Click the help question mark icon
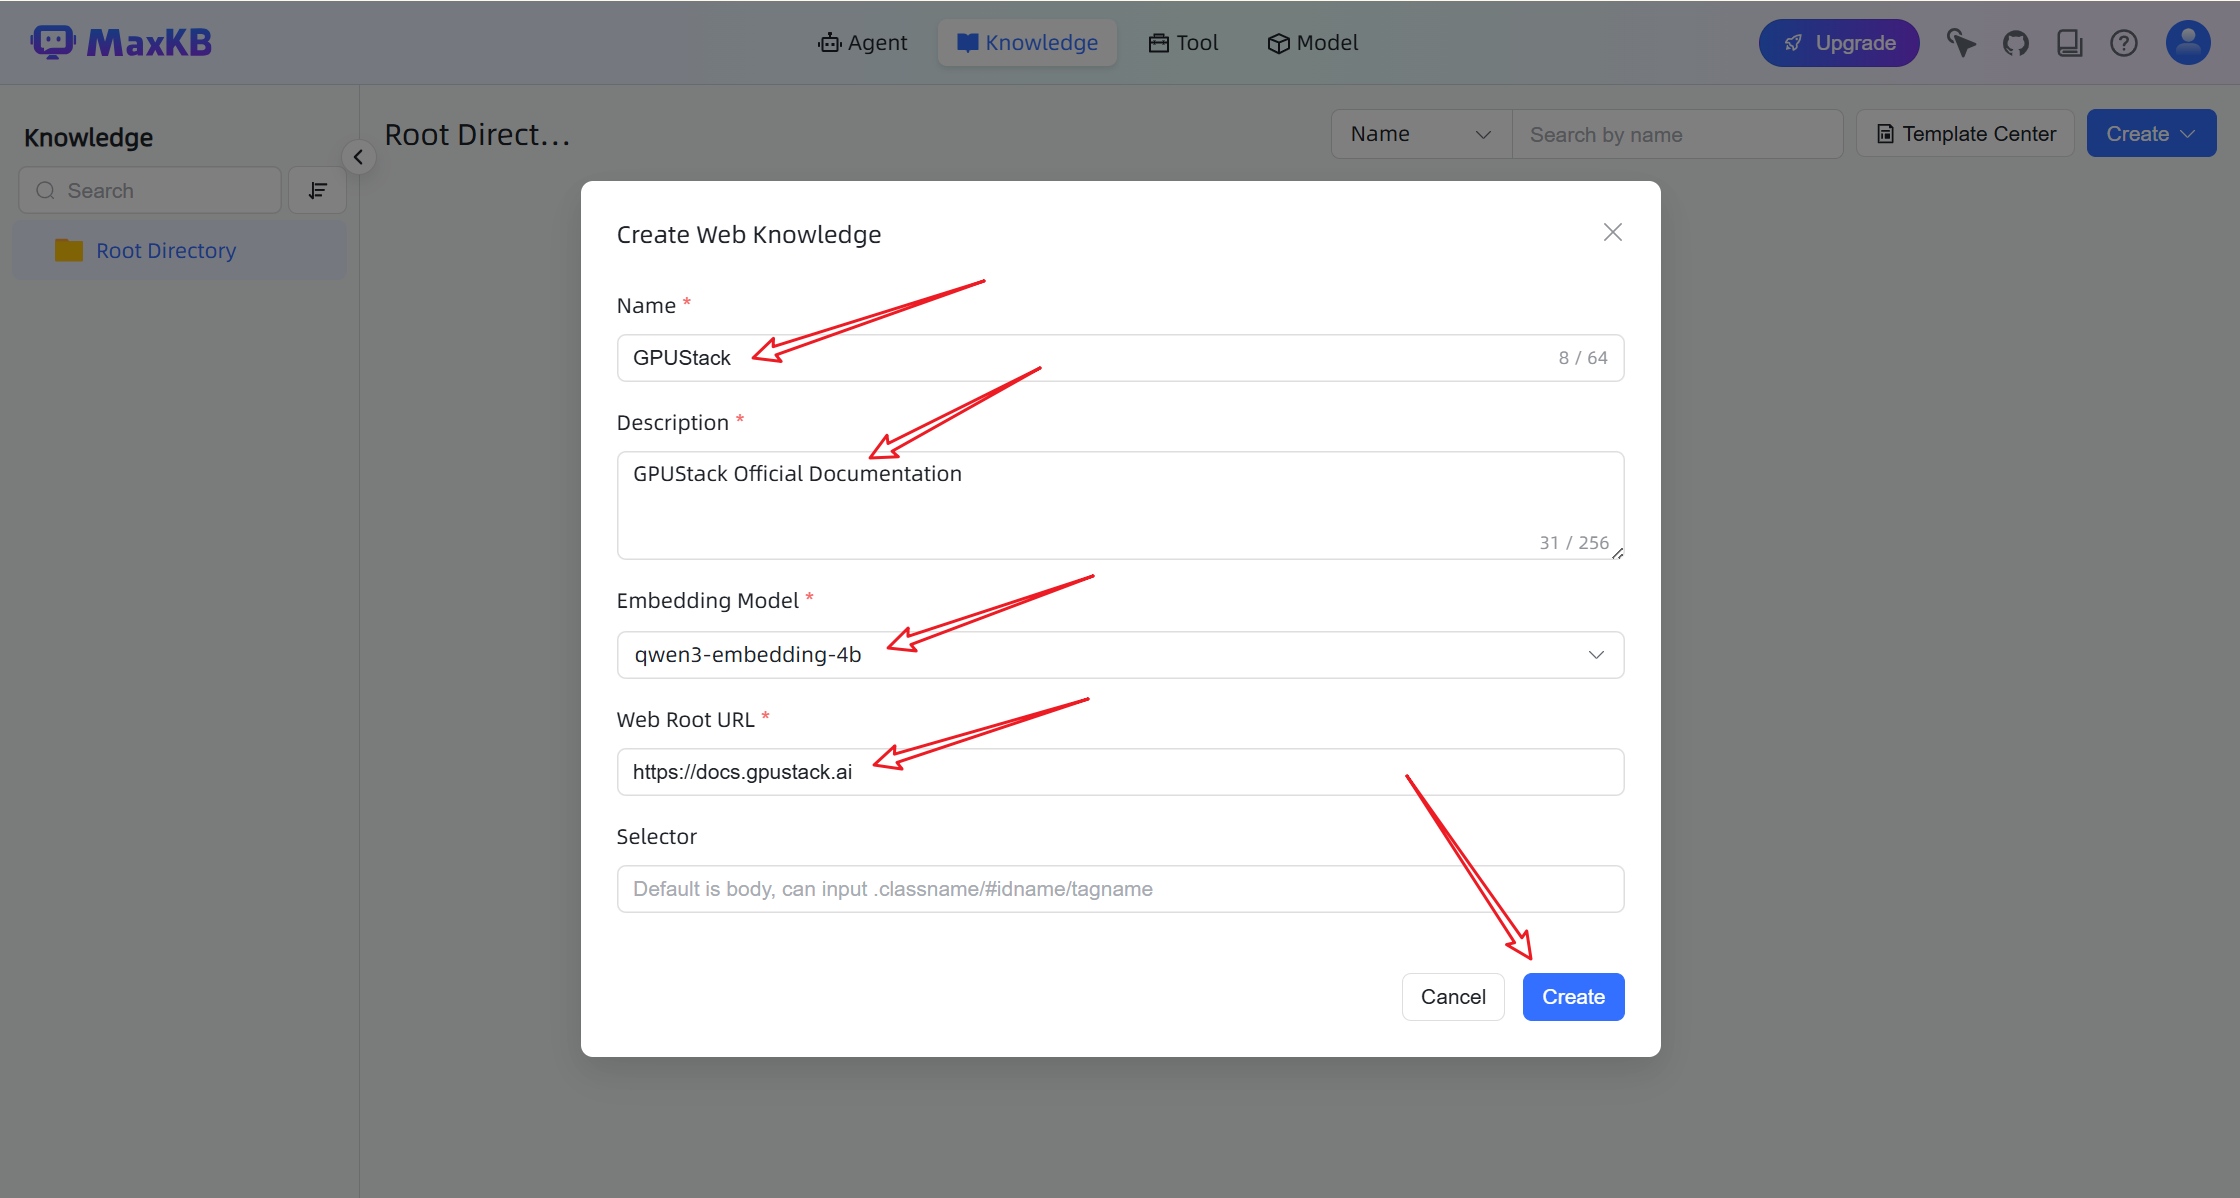Screen dimensions: 2240x1198 point(2123,43)
